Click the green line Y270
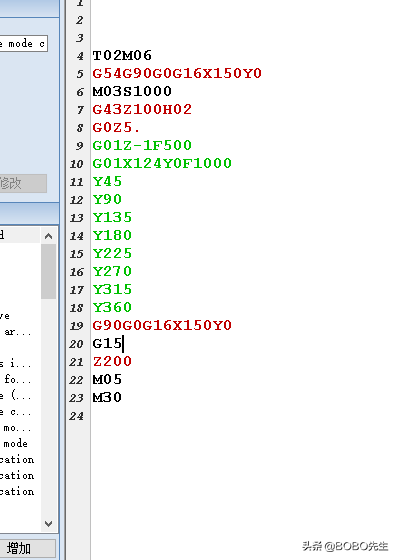397x560 pixels. tap(112, 271)
